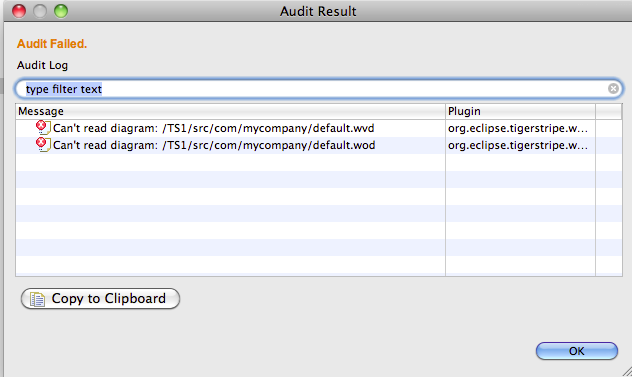Confirm the dialog with OK
This screenshot has width=632, height=377.
pyautogui.click(x=576, y=351)
